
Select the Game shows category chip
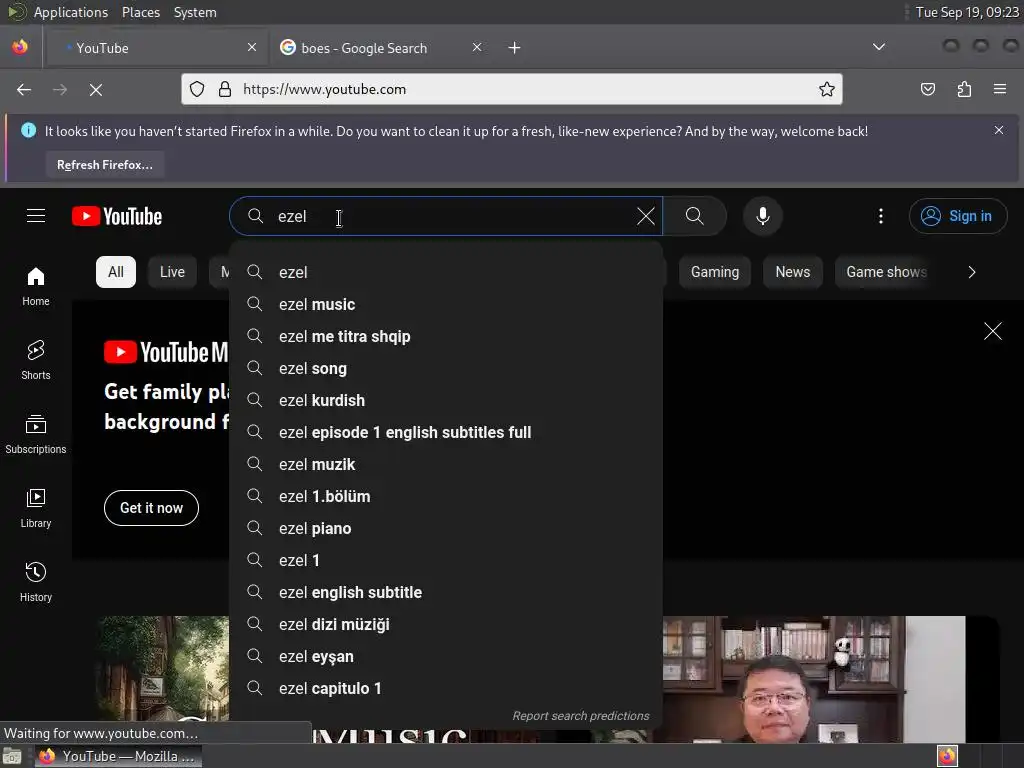[886, 272]
